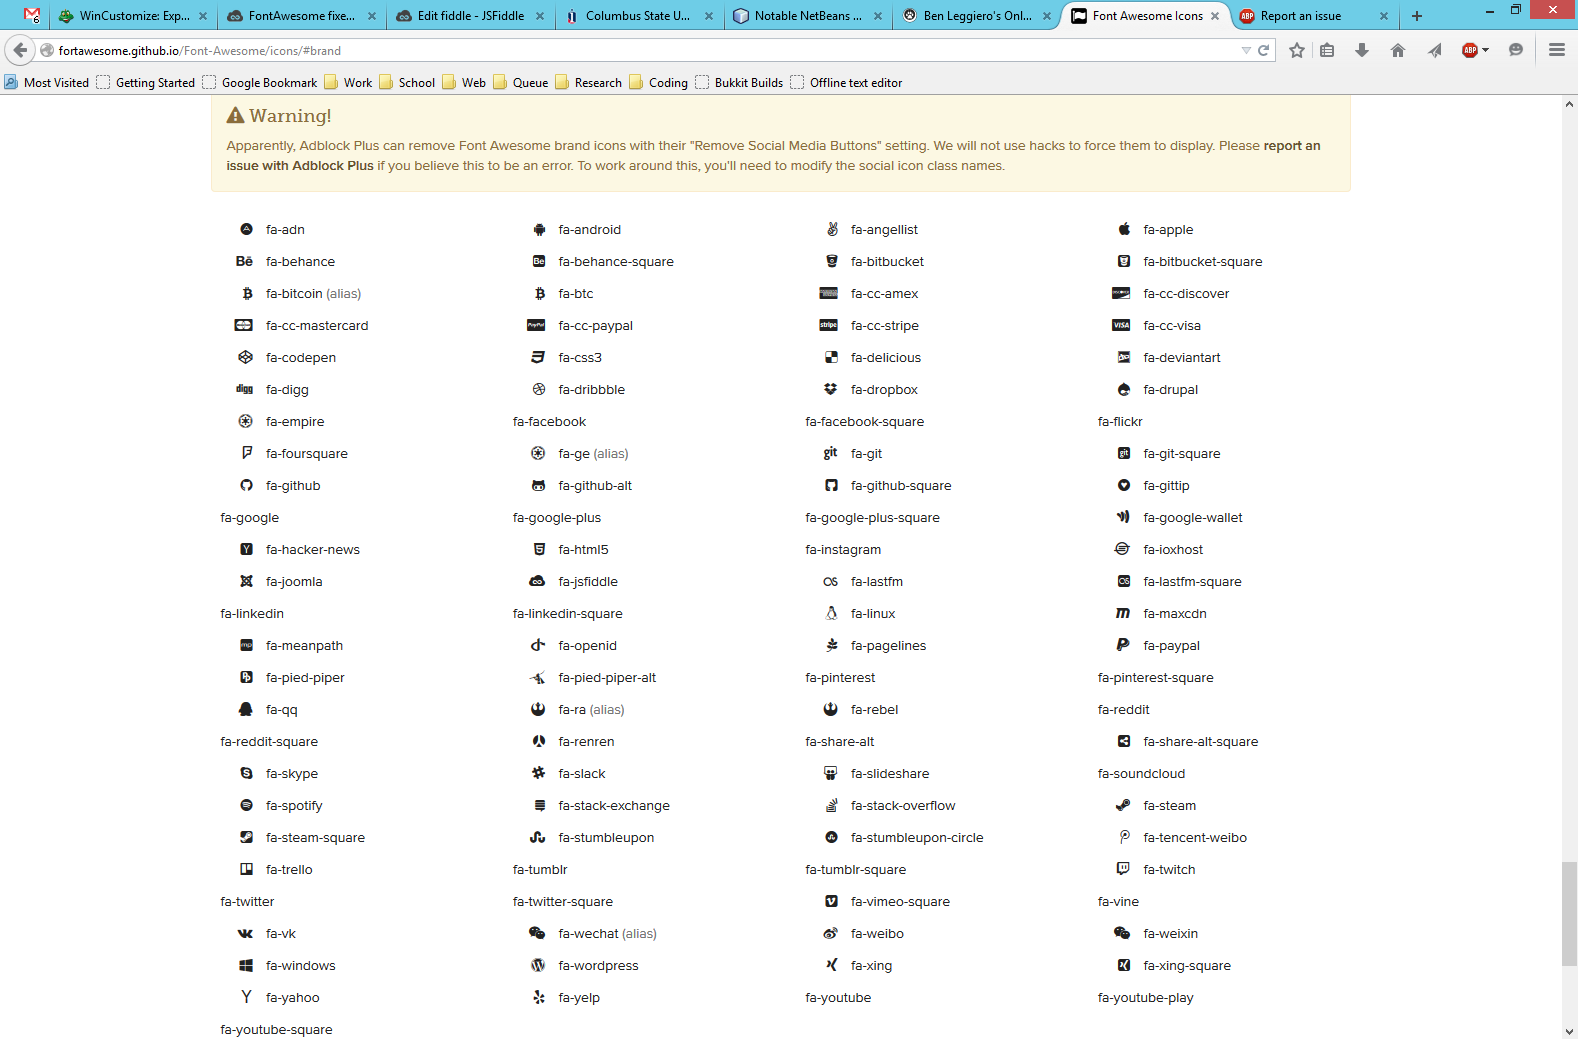Click the fa-stack-overflow icon
1578x1039 pixels.
point(831,805)
